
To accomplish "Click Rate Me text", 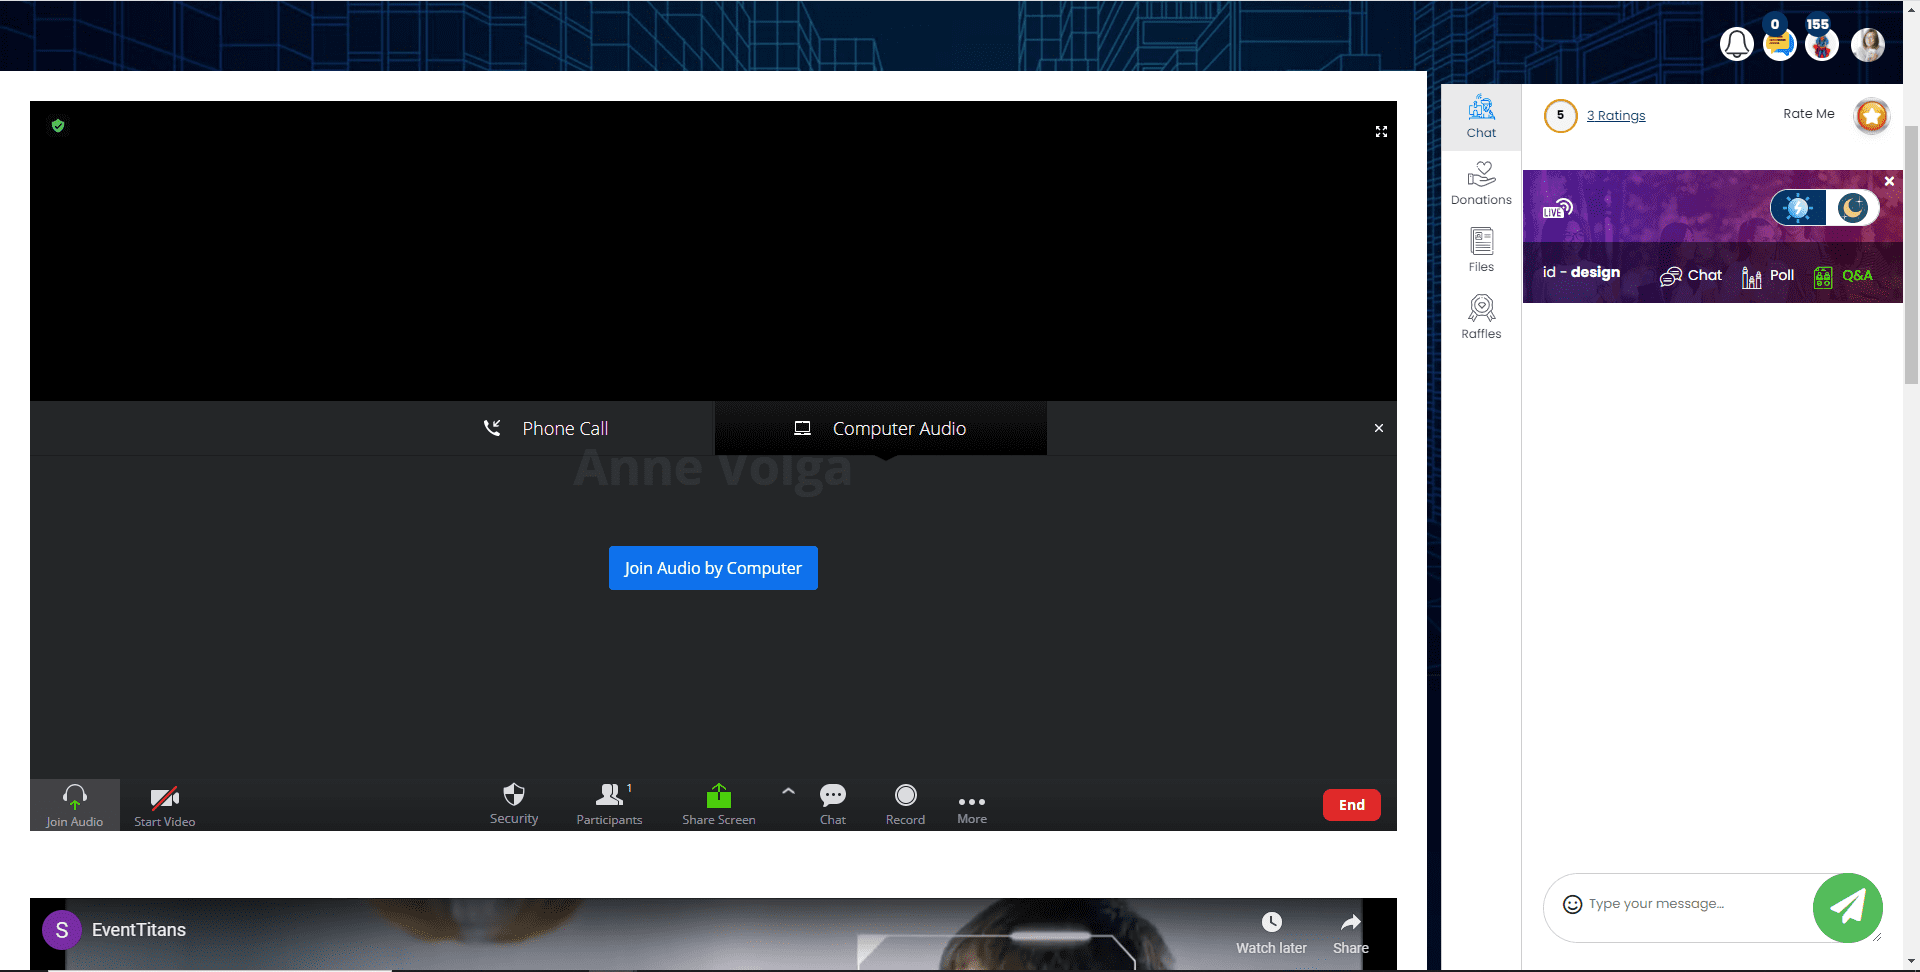I will 1808,114.
